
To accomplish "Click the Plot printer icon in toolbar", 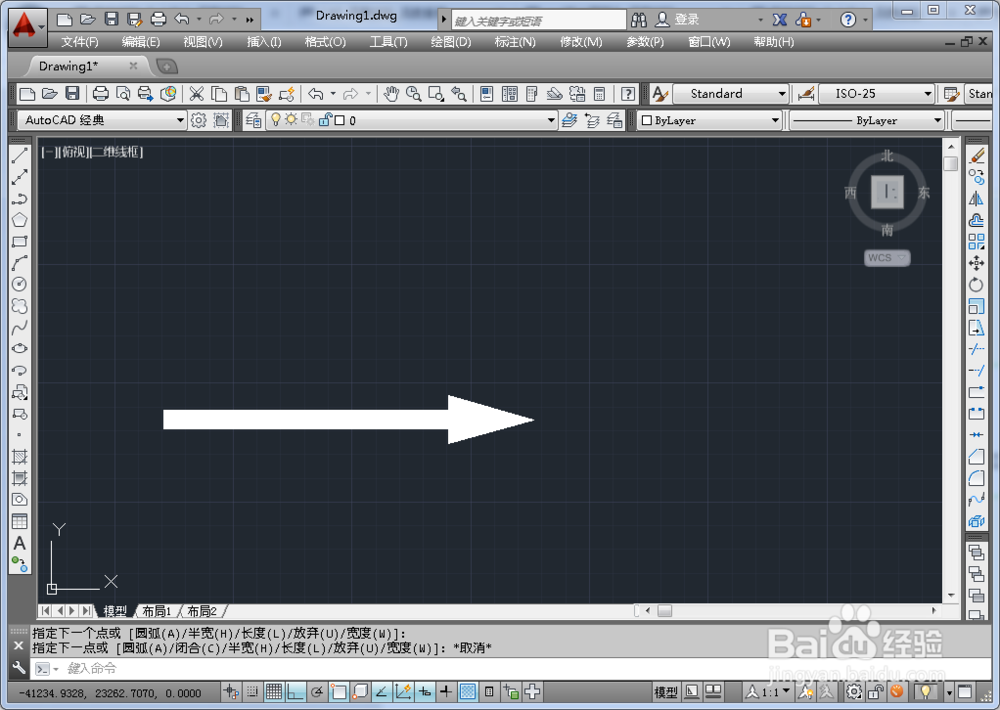I will [101, 94].
